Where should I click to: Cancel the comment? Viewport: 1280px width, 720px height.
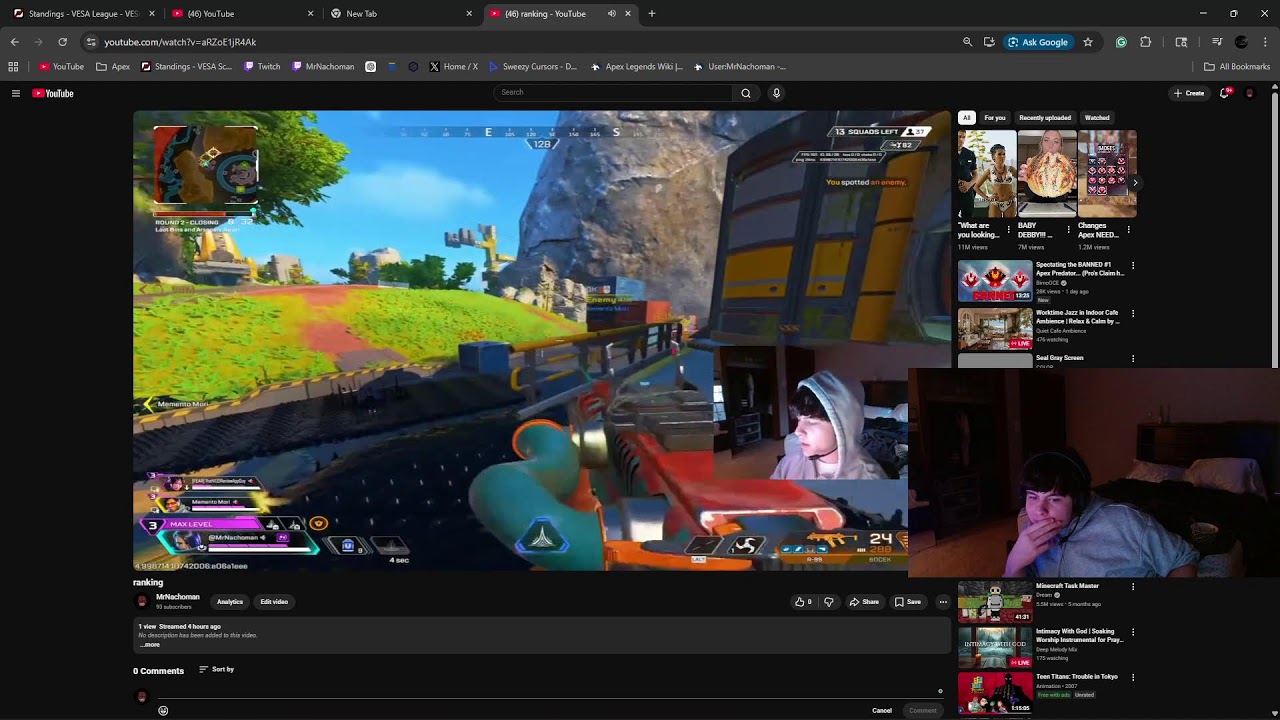pyautogui.click(x=882, y=711)
